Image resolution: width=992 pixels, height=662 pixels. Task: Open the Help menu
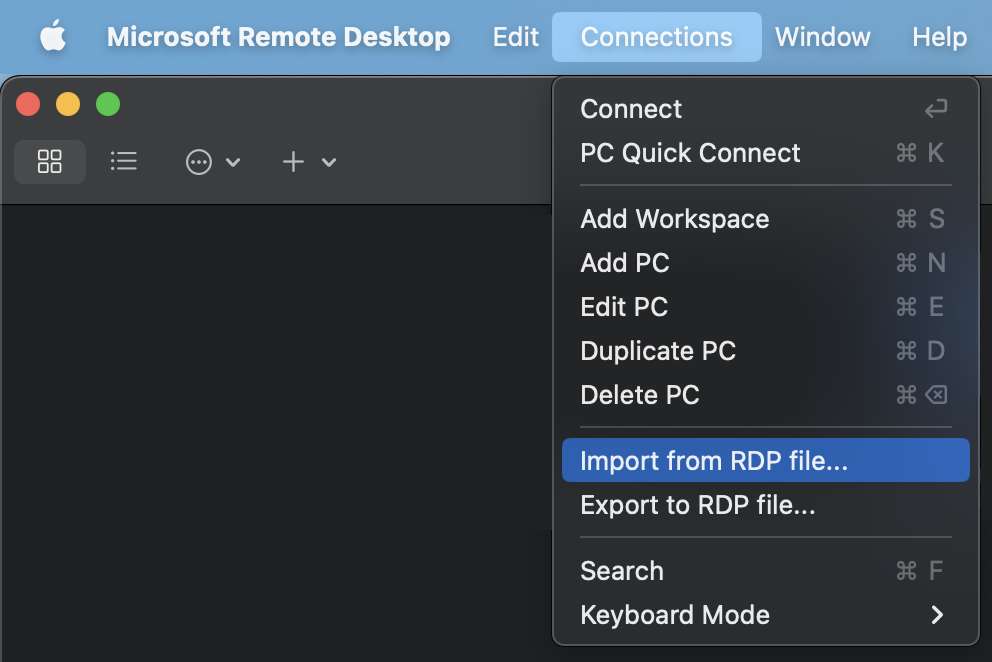(939, 37)
